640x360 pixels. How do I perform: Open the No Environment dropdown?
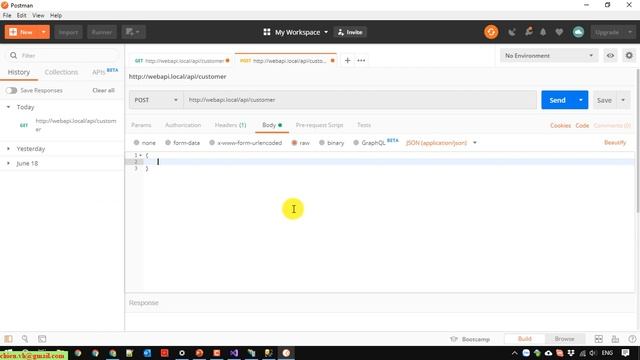coord(549,56)
